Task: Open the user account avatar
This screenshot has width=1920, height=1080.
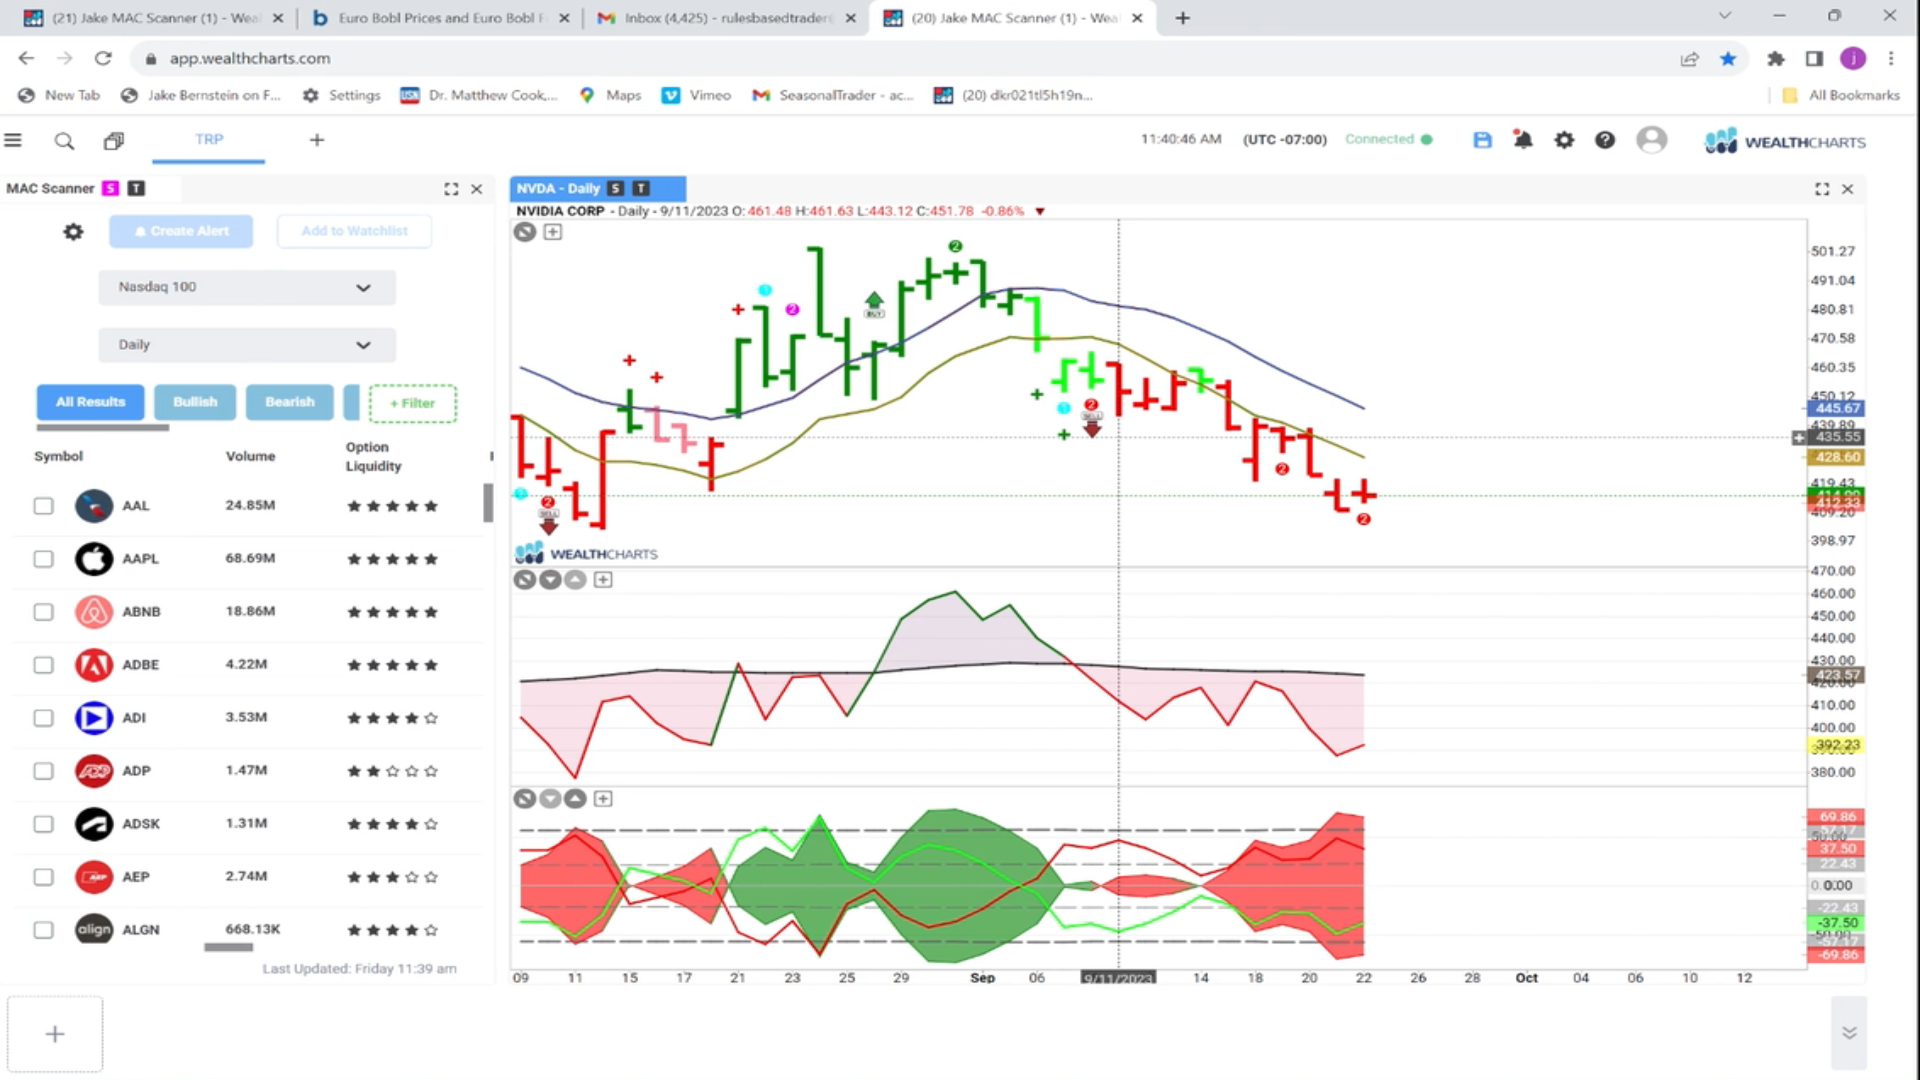Action: click(1651, 139)
